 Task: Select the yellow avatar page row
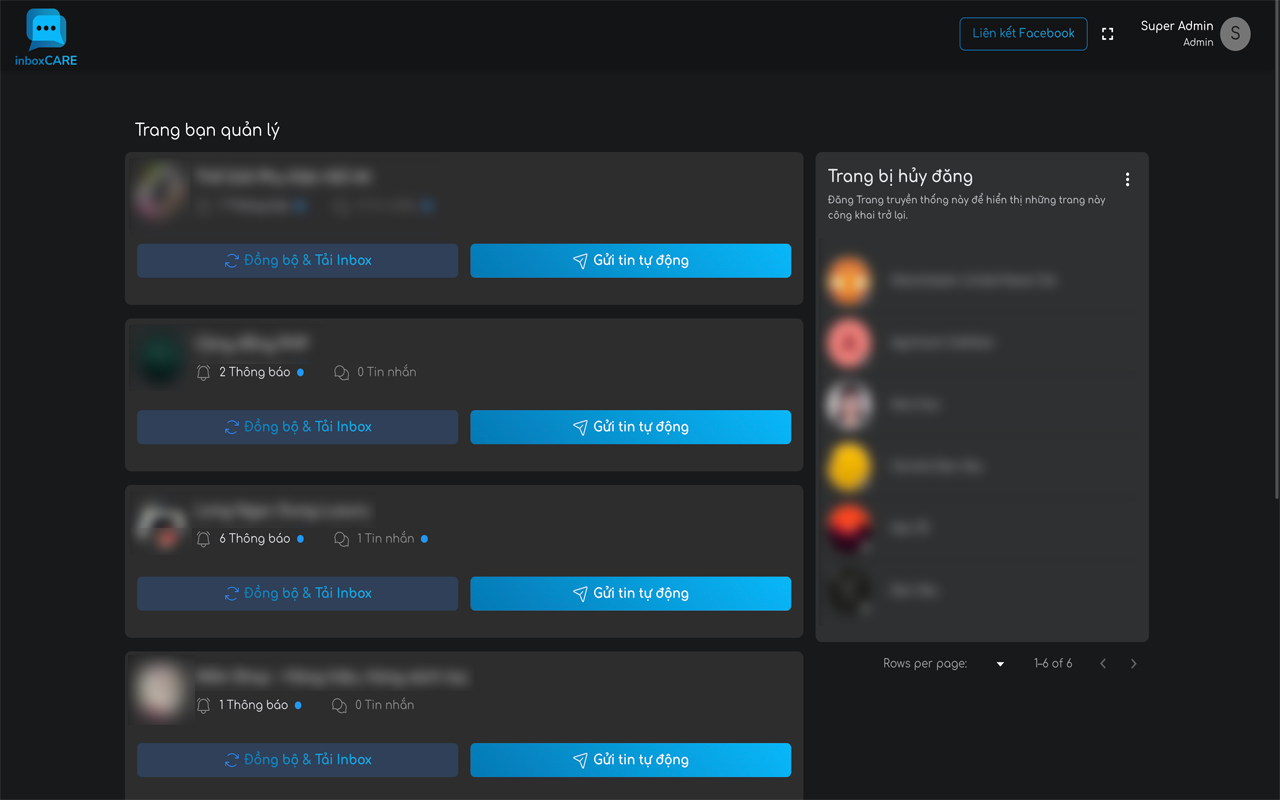coord(849,467)
